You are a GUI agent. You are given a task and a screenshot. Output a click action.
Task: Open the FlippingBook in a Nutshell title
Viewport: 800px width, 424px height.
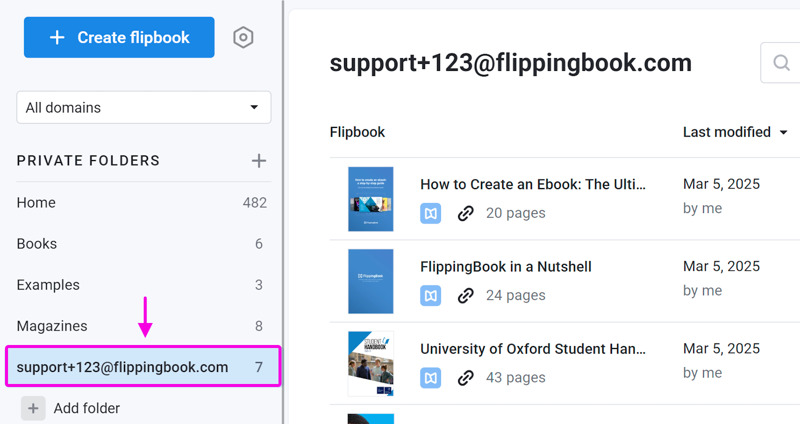coord(506,266)
